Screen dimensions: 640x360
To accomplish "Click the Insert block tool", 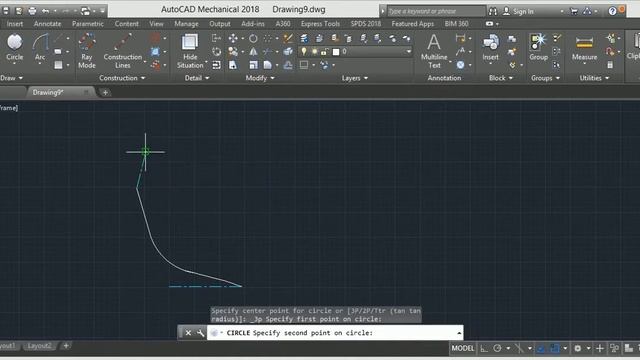I will (x=490, y=48).
